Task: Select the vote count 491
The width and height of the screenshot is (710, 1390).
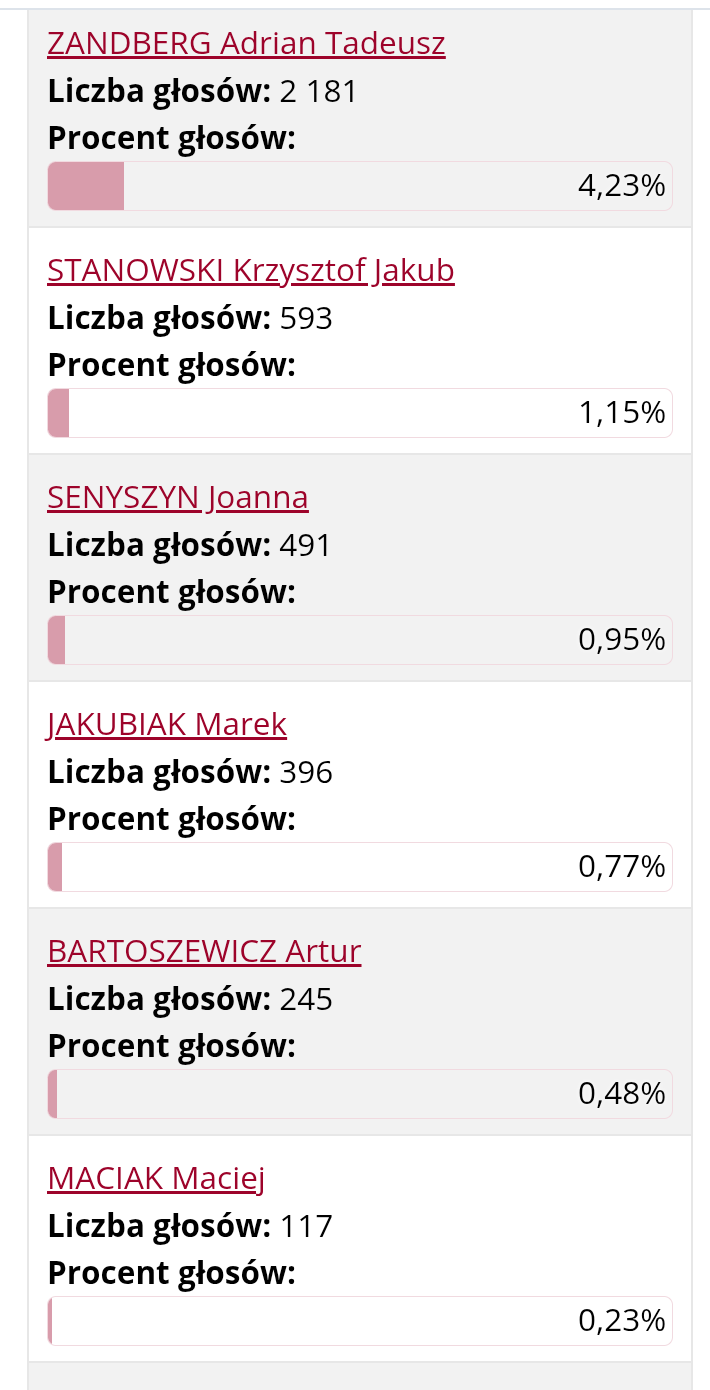Action: click(x=305, y=546)
